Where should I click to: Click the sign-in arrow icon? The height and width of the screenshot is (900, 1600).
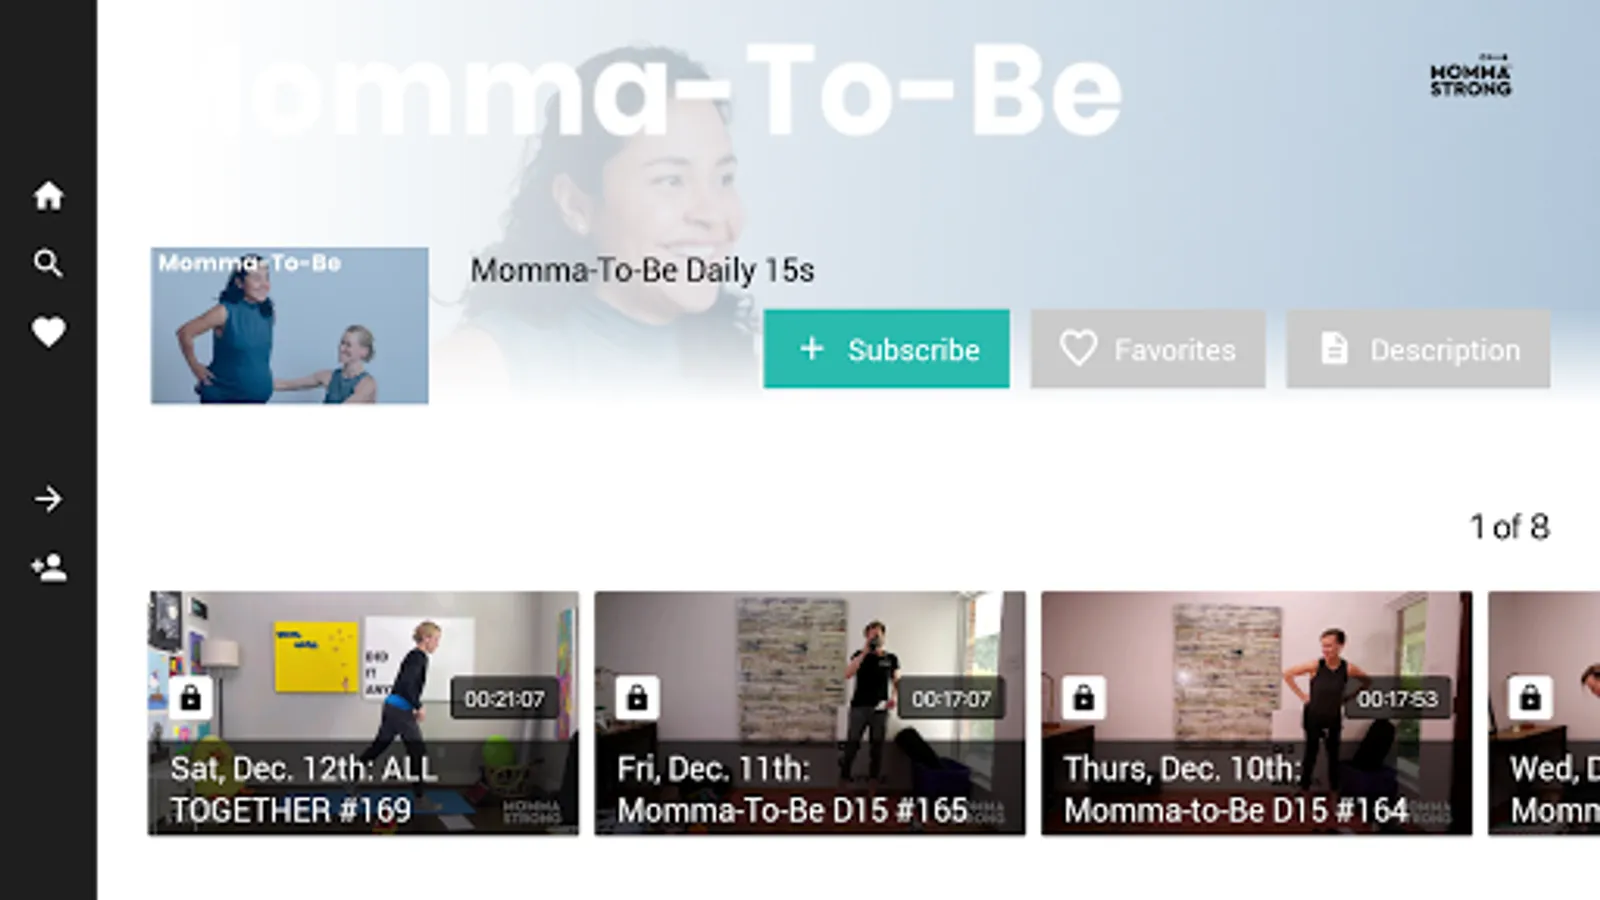point(48,499)
